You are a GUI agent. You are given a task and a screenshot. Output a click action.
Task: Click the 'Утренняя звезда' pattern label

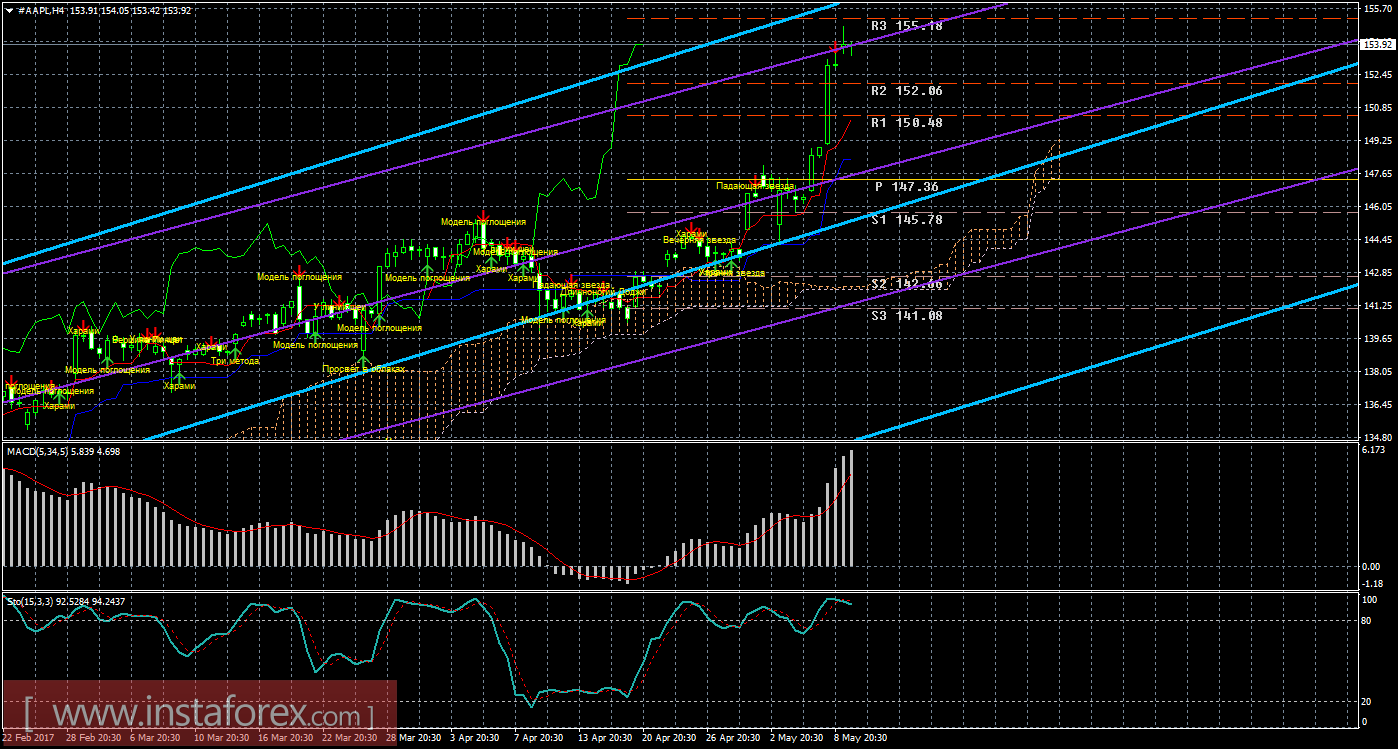(x=731, y=272)
